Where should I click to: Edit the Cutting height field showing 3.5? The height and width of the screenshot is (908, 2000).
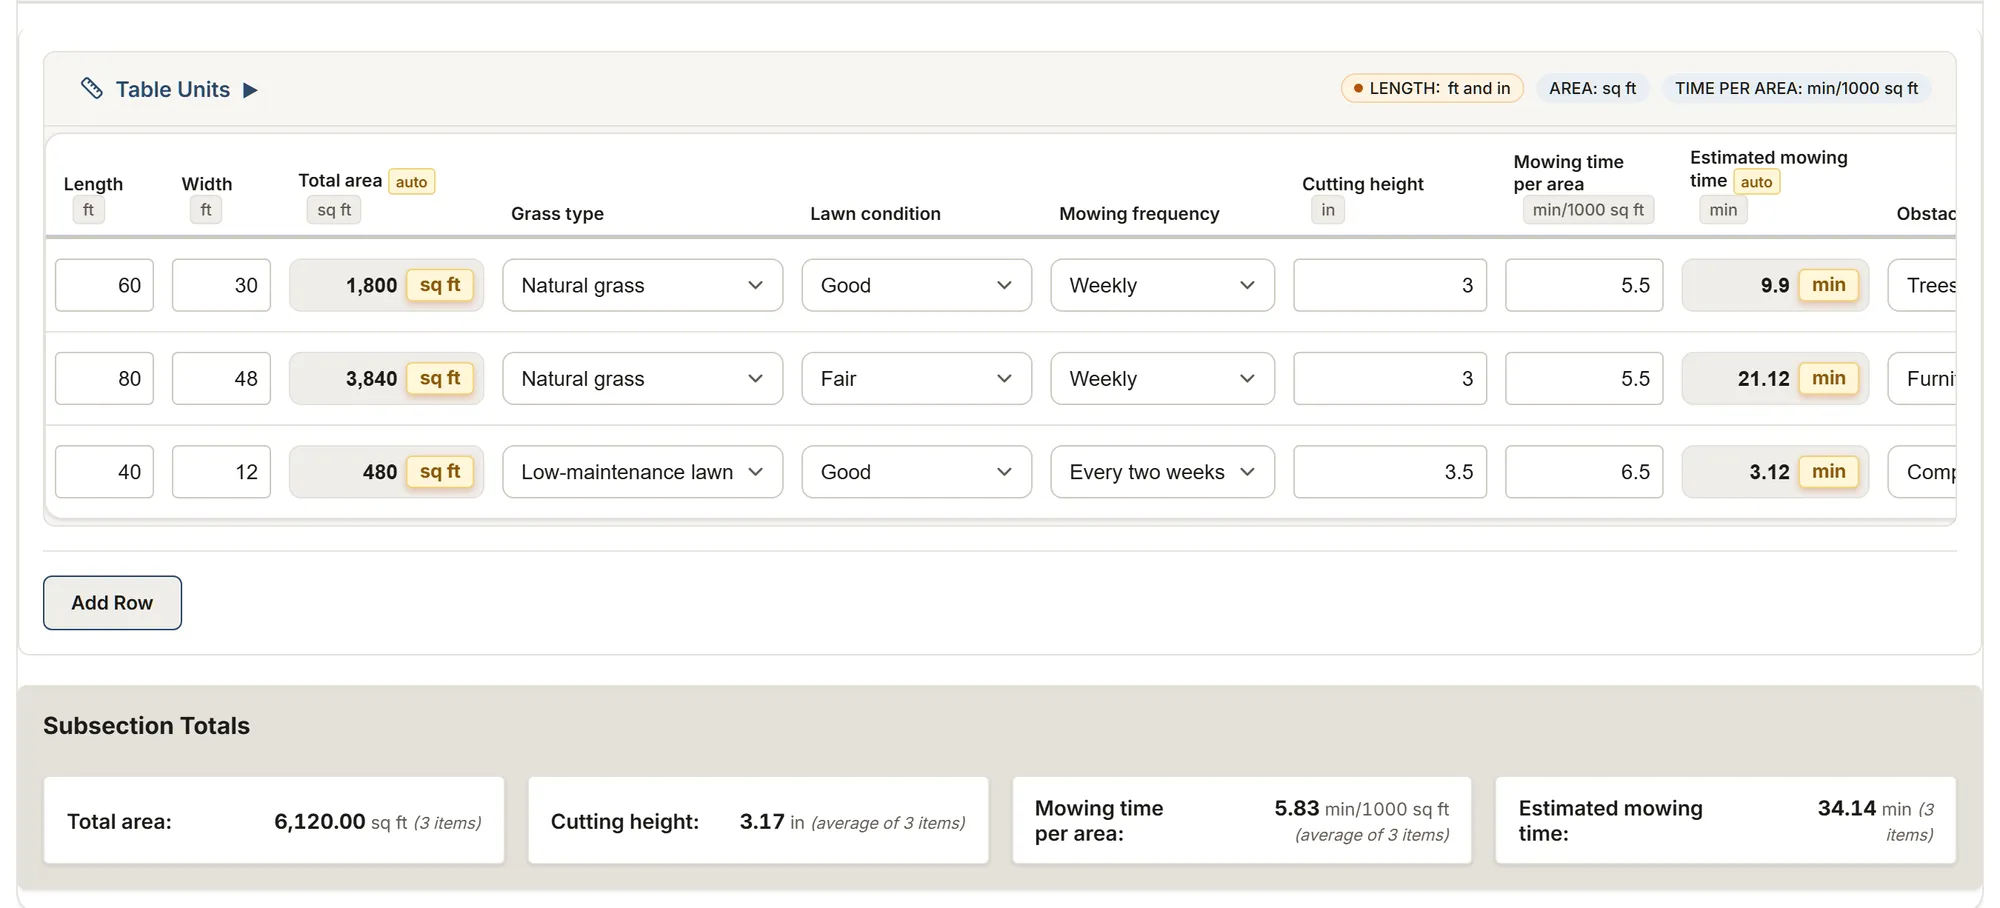point(1390,472)
